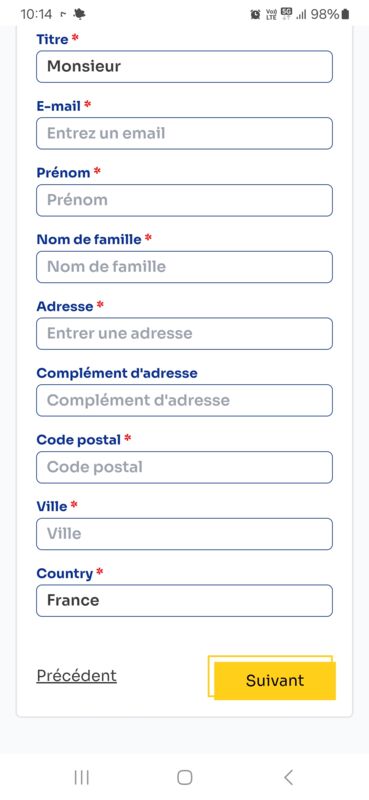Tap the Android recent apps icon

[x=82, y=778]
